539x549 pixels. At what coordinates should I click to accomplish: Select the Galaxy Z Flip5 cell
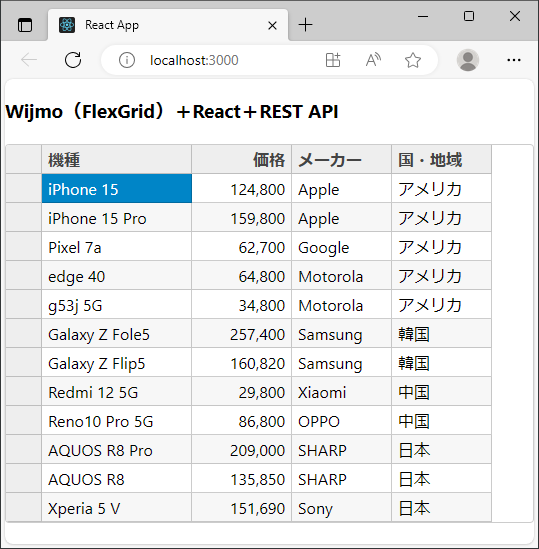tap(117, 363)
